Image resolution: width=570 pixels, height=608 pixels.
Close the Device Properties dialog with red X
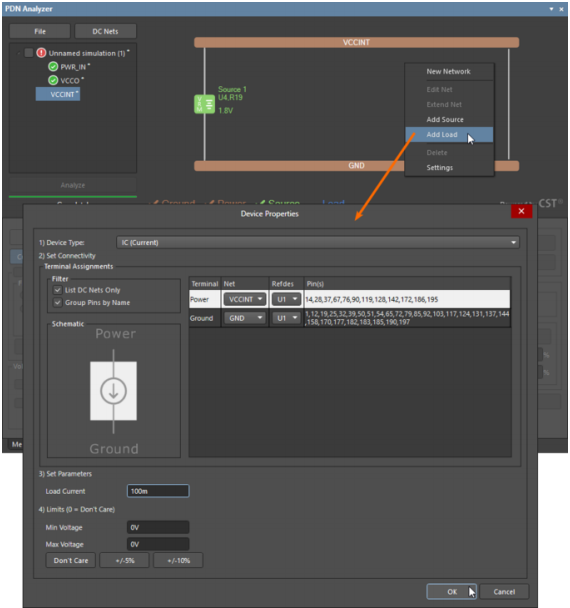[521, 211]
